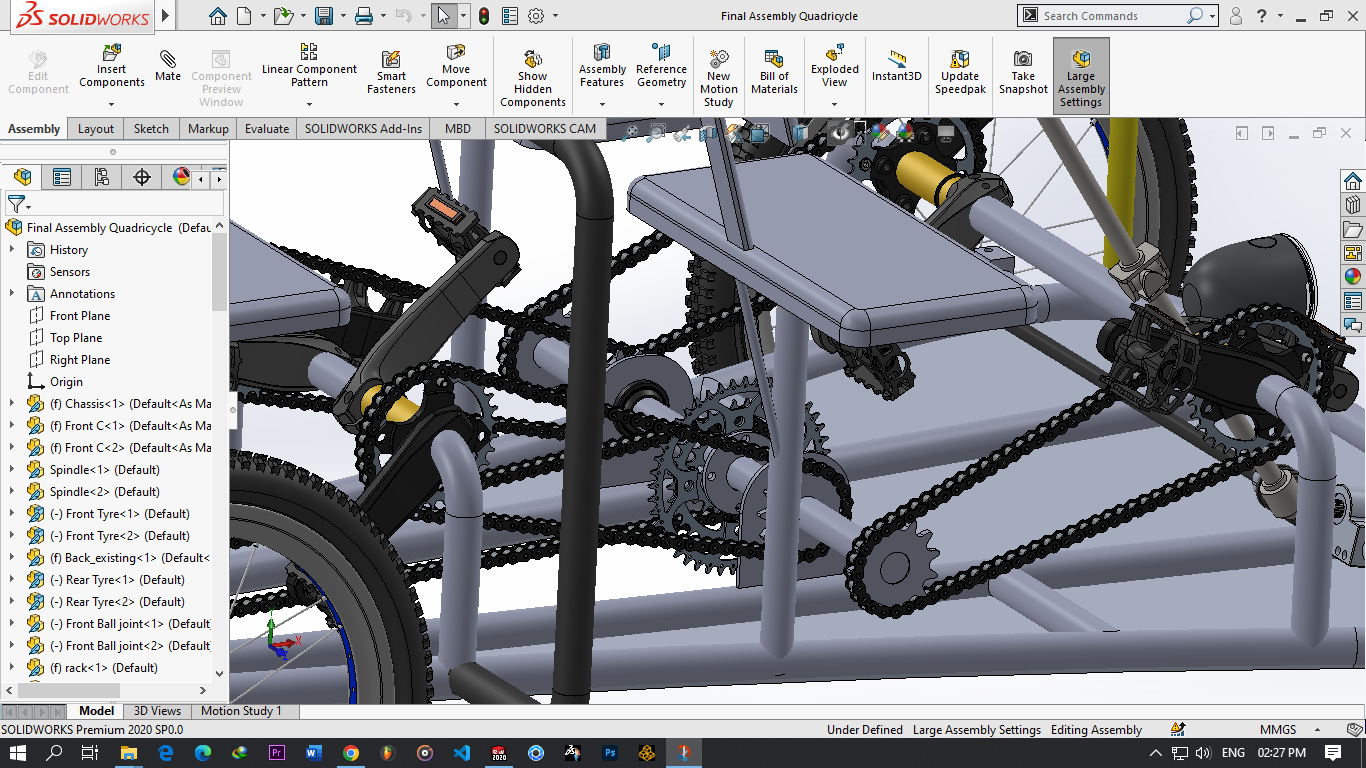Image resolution: width=1366 pixels, height=768 pixels.
Task: Click the feature tree vertical scrollbar
Action: click(220, 270)
